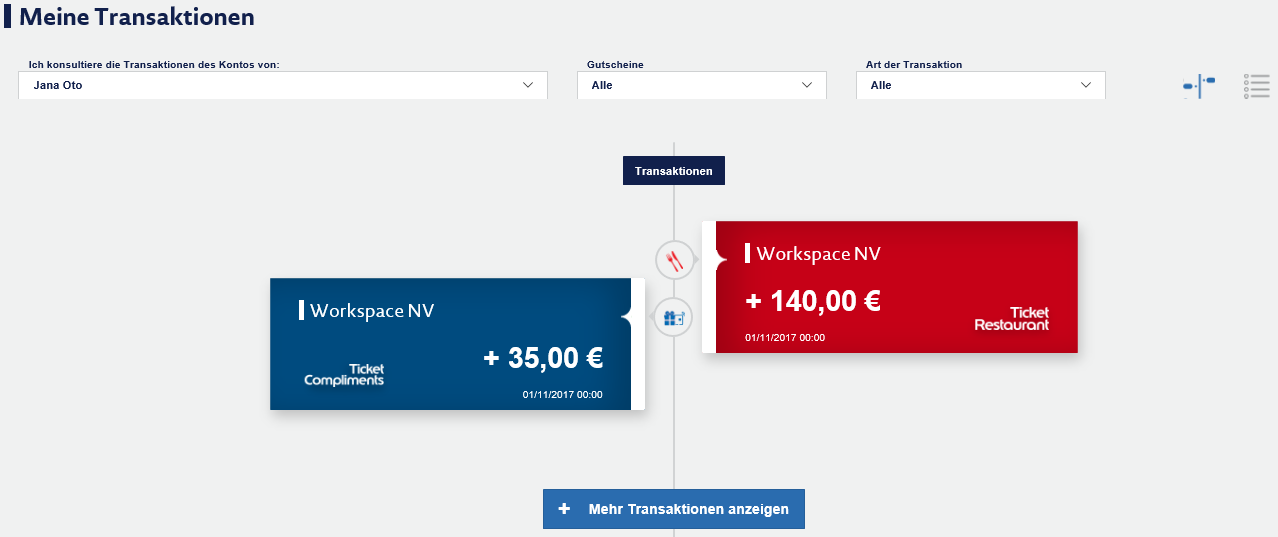Select the Transaktionen timeline label
Image resolution: width=1278 pixels, height=537 pixels.
[674, 171]
